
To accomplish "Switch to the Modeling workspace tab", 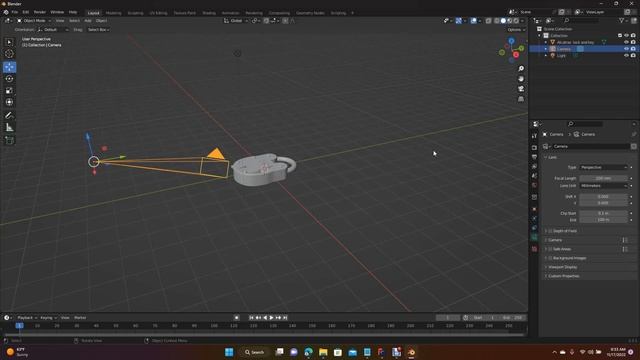I will (113, 13).
